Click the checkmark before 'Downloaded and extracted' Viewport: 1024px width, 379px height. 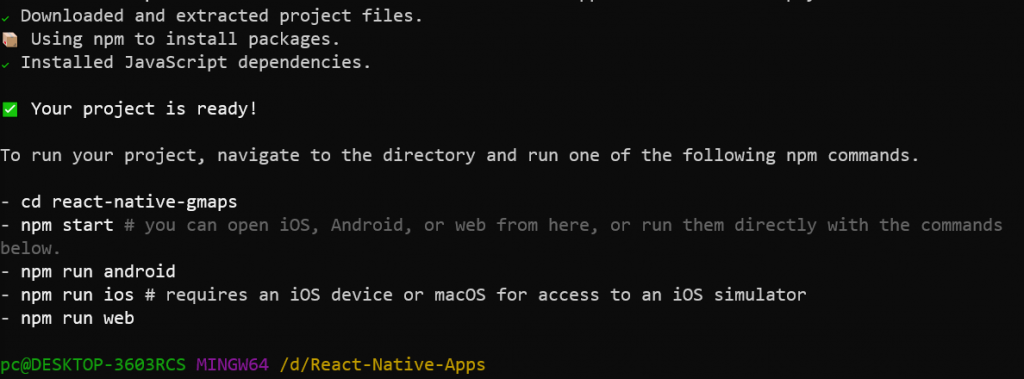(x=5, y=19)
